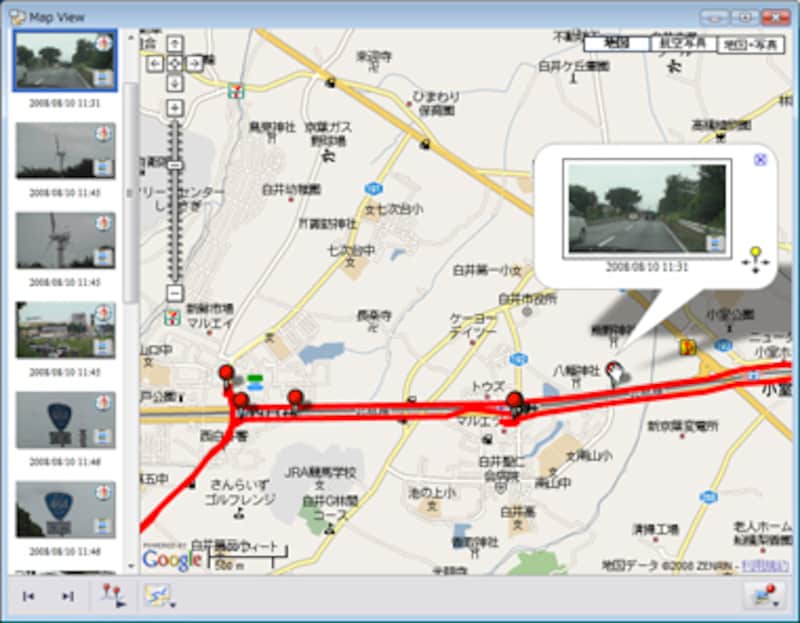This screenshot has height=623, width=800.
Task: Zoom in with the plus button
Action: pyautogui.click(x=175, y=108)
